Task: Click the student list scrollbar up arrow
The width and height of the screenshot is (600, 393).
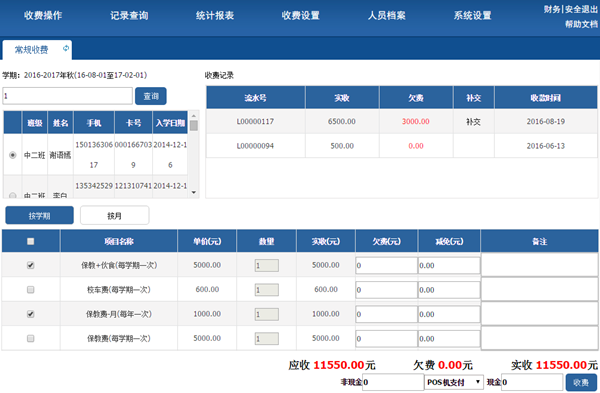Action: click(x=194, y=115)
